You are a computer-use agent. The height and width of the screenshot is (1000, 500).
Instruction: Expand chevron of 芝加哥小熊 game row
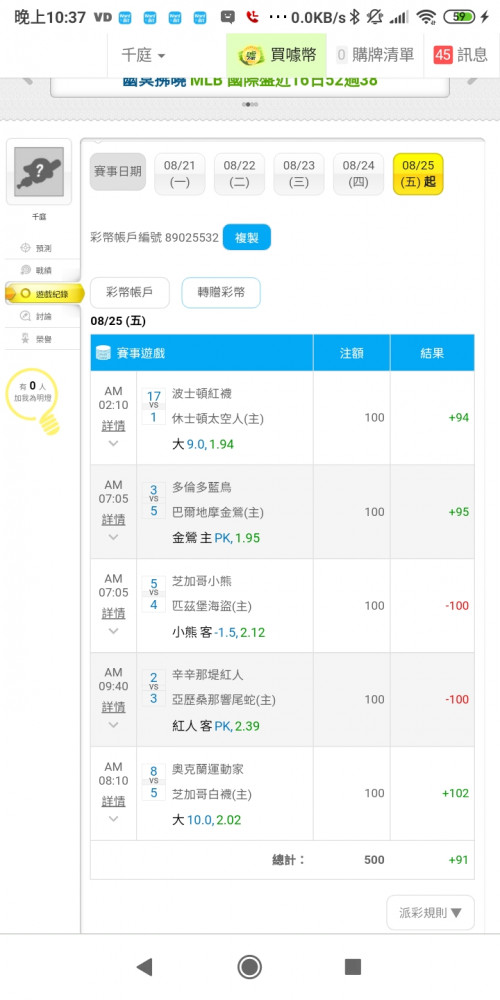pyautogui.click(x=114, y=631)
